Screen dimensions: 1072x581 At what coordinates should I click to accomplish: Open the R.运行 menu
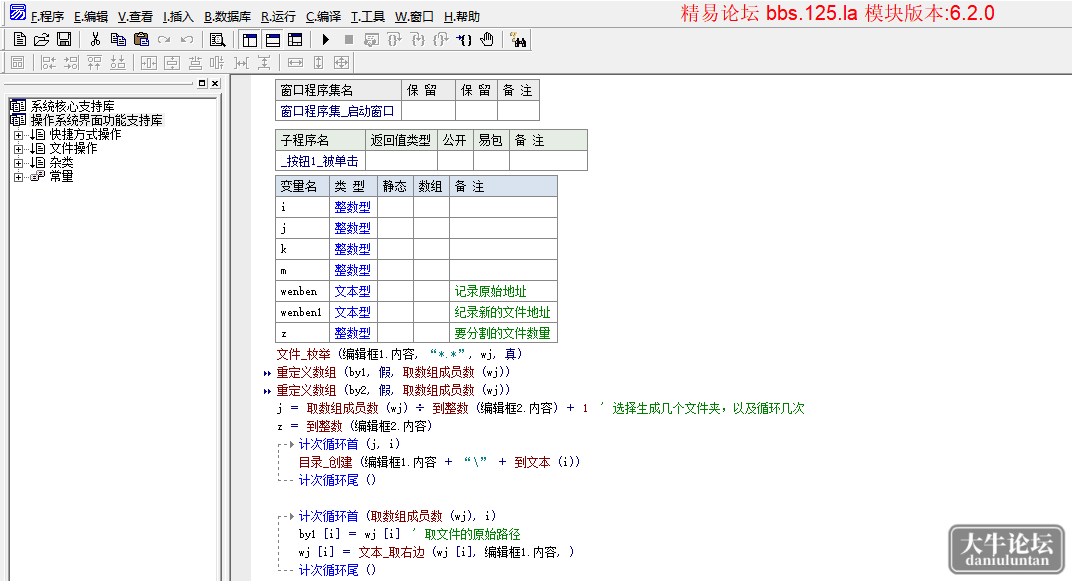(278, 16)
